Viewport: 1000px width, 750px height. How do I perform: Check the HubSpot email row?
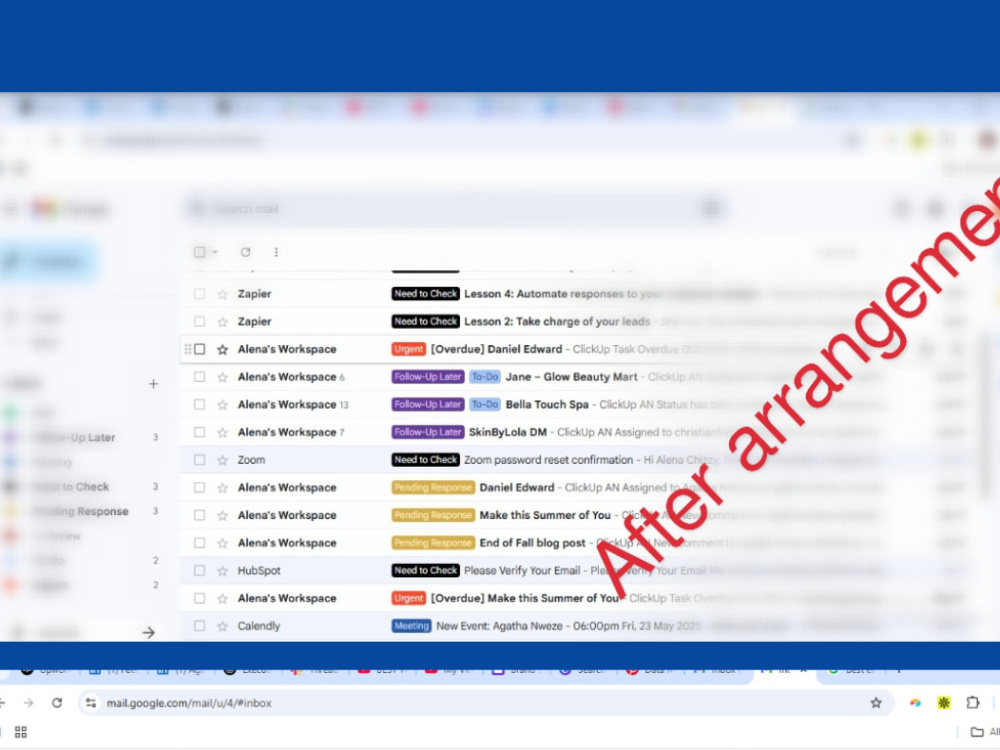pos(200,571)
